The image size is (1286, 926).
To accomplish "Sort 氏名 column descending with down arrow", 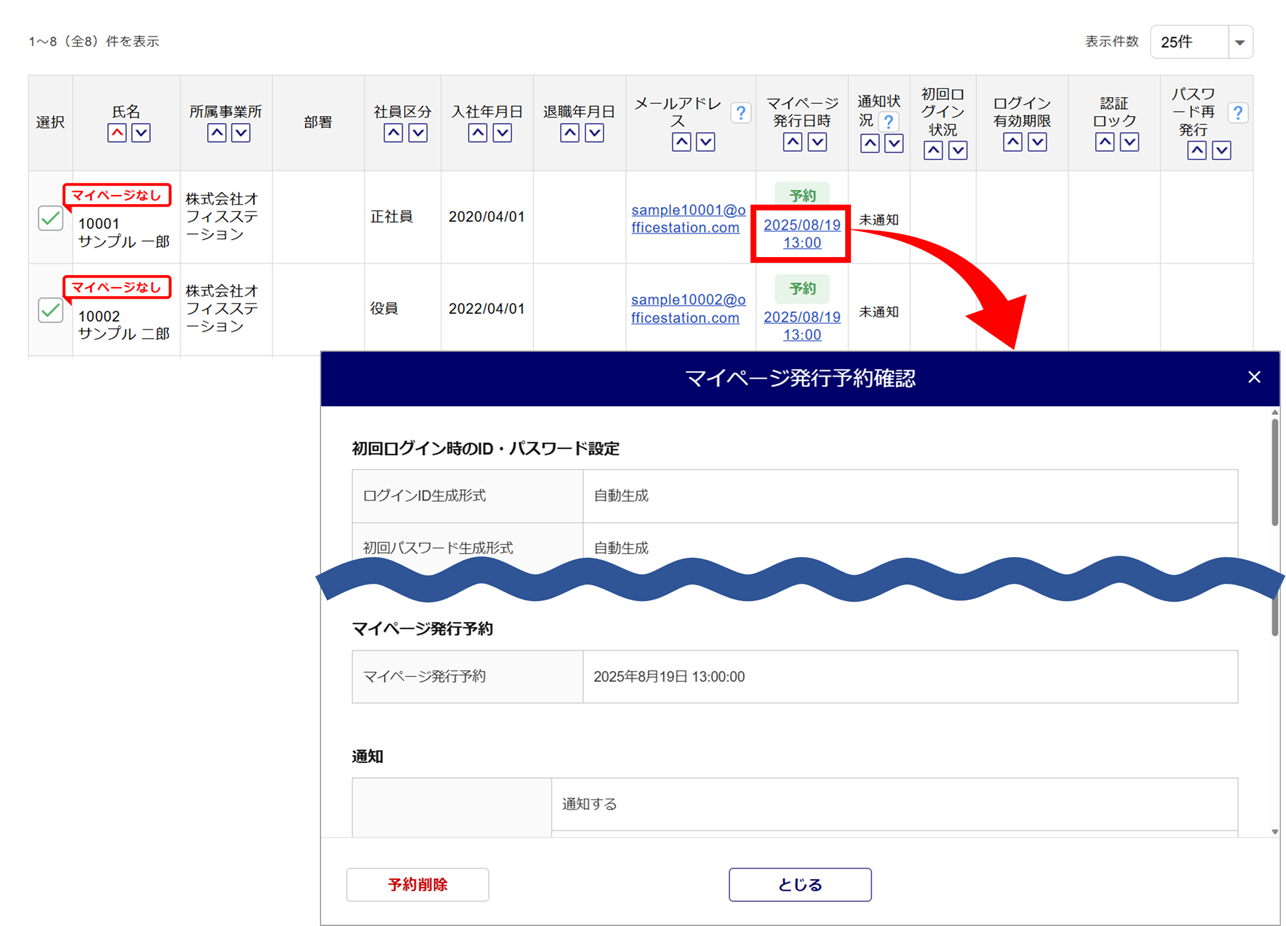I will tap(141, 133).
